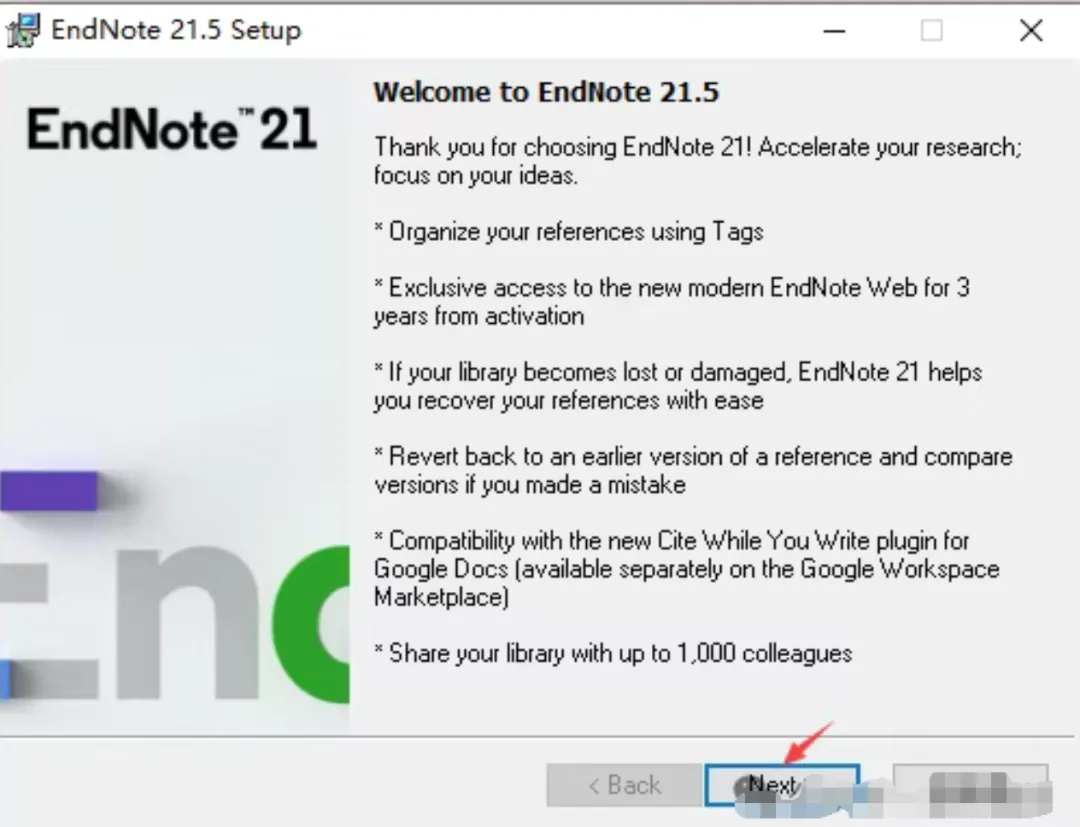Click the disabled Back button
This screenshot has height=827, width=1080.
point(624,785)
